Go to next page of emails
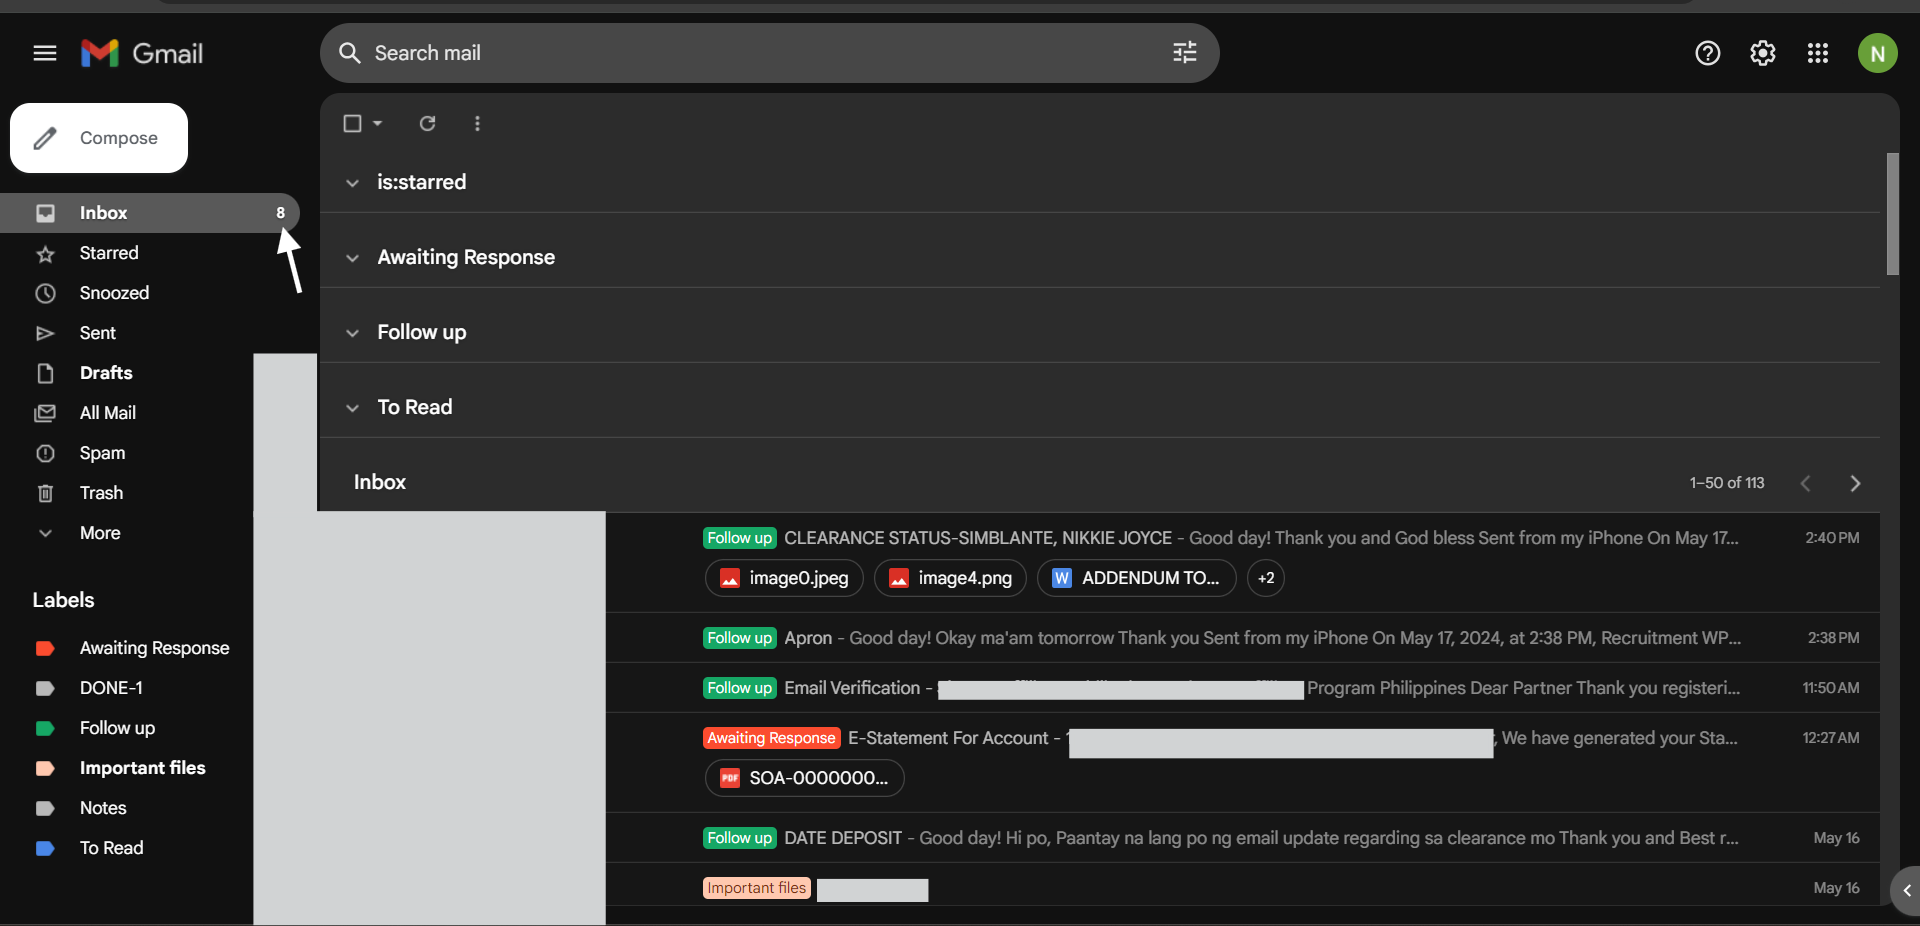The height and width of the screenshot is (926, 1920). [x=1855, y=483]
